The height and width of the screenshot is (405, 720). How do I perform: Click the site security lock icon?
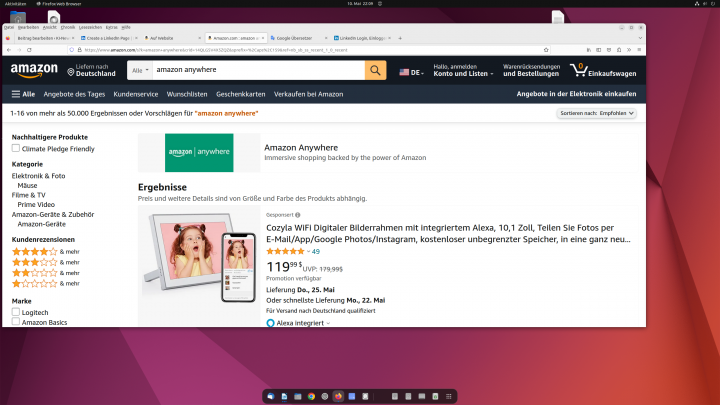79,50
